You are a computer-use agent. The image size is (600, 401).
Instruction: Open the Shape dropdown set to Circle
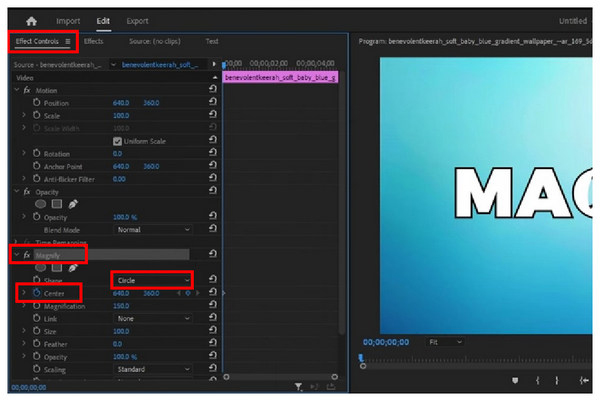[151, 281]
